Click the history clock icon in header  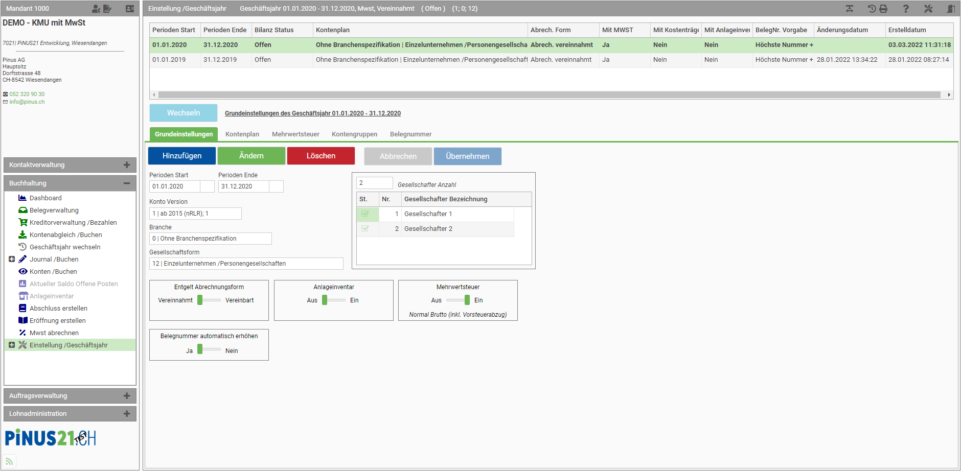point(872,9)
